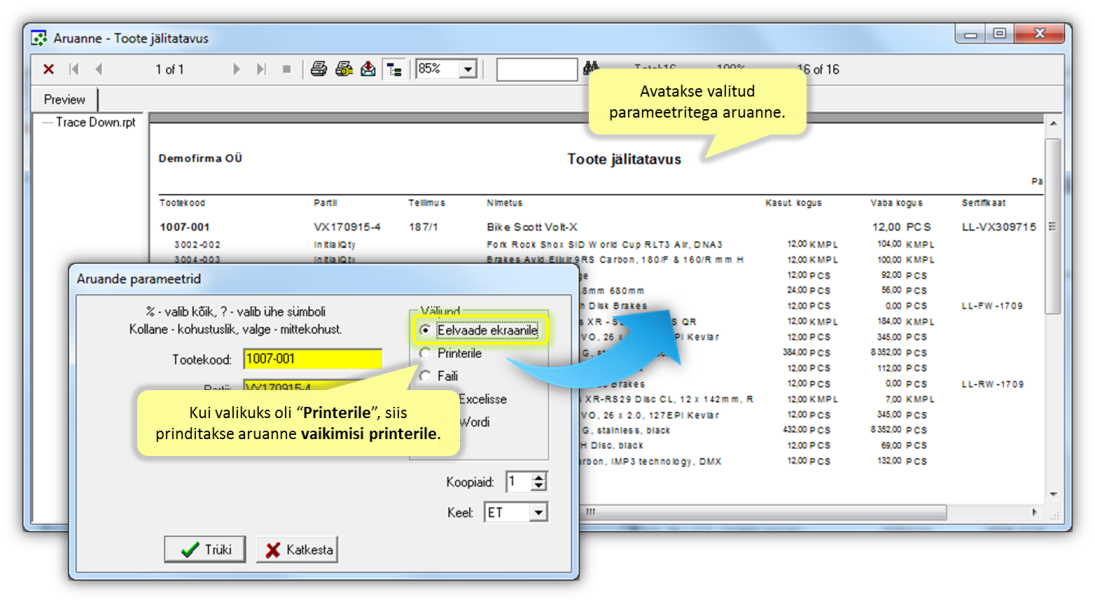Go to the next report page
1095x603 pixels.
pyautogui.click(x=236, y=69)
